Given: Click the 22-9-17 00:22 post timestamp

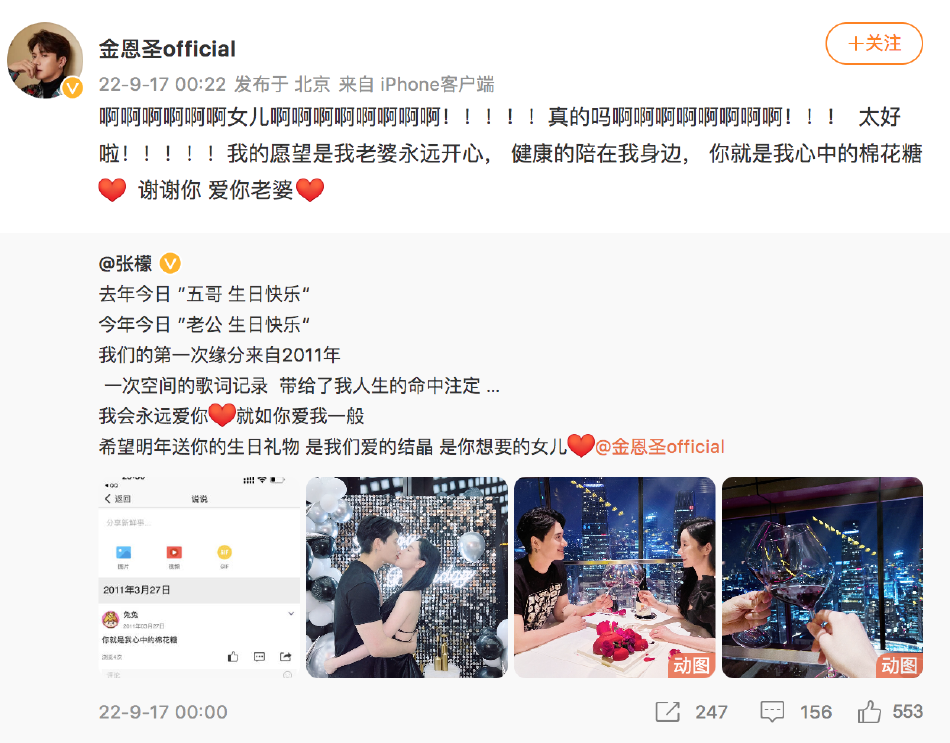Looking at the screenshot, I should click(x=162, y=84).
